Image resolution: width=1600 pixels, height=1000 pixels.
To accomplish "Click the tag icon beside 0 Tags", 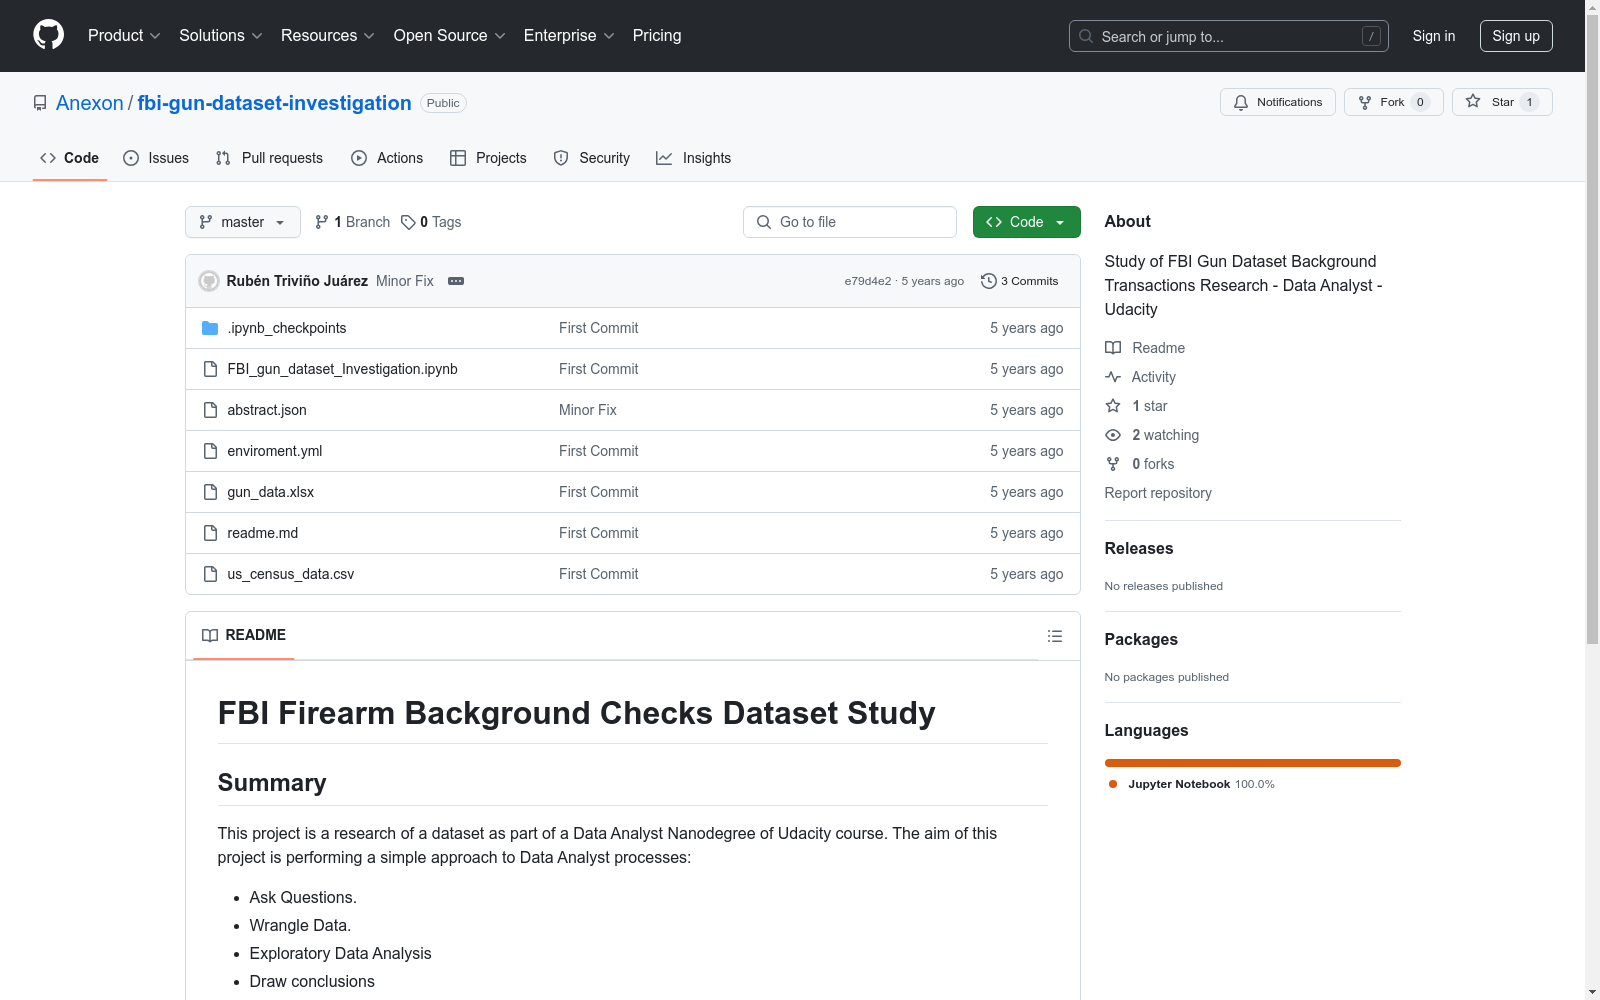I will (408, 222).
